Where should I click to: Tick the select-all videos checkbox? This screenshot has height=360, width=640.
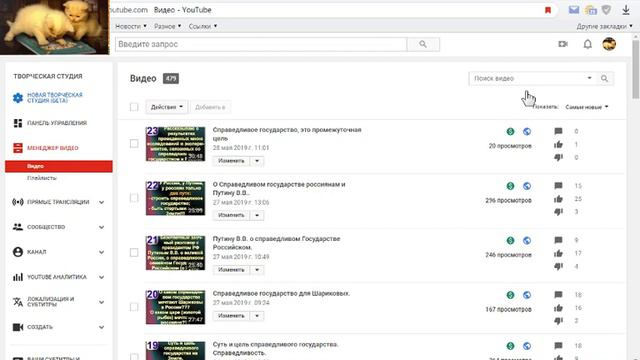134,107
